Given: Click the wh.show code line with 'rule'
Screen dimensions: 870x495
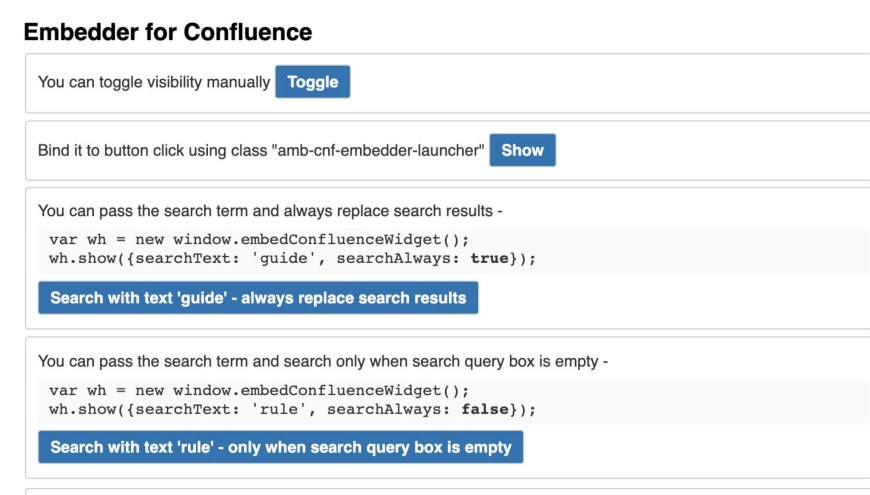Looking at the screenshot, I should (292, 409).
